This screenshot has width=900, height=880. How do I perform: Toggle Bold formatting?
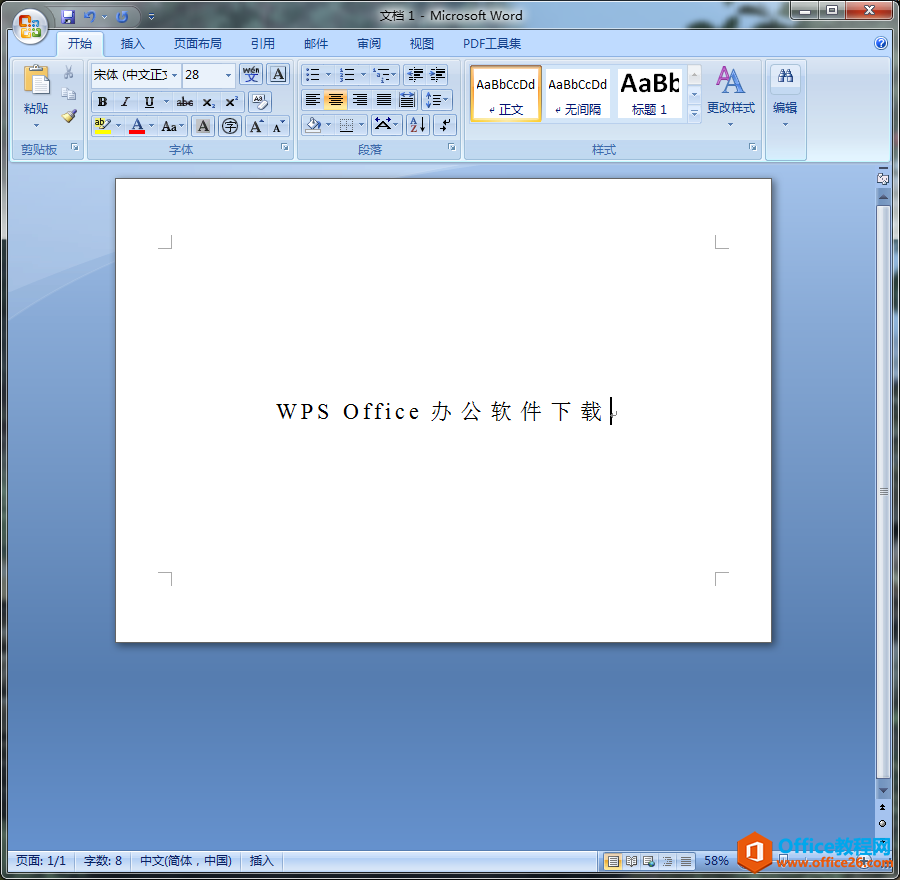tap(102, 102)
